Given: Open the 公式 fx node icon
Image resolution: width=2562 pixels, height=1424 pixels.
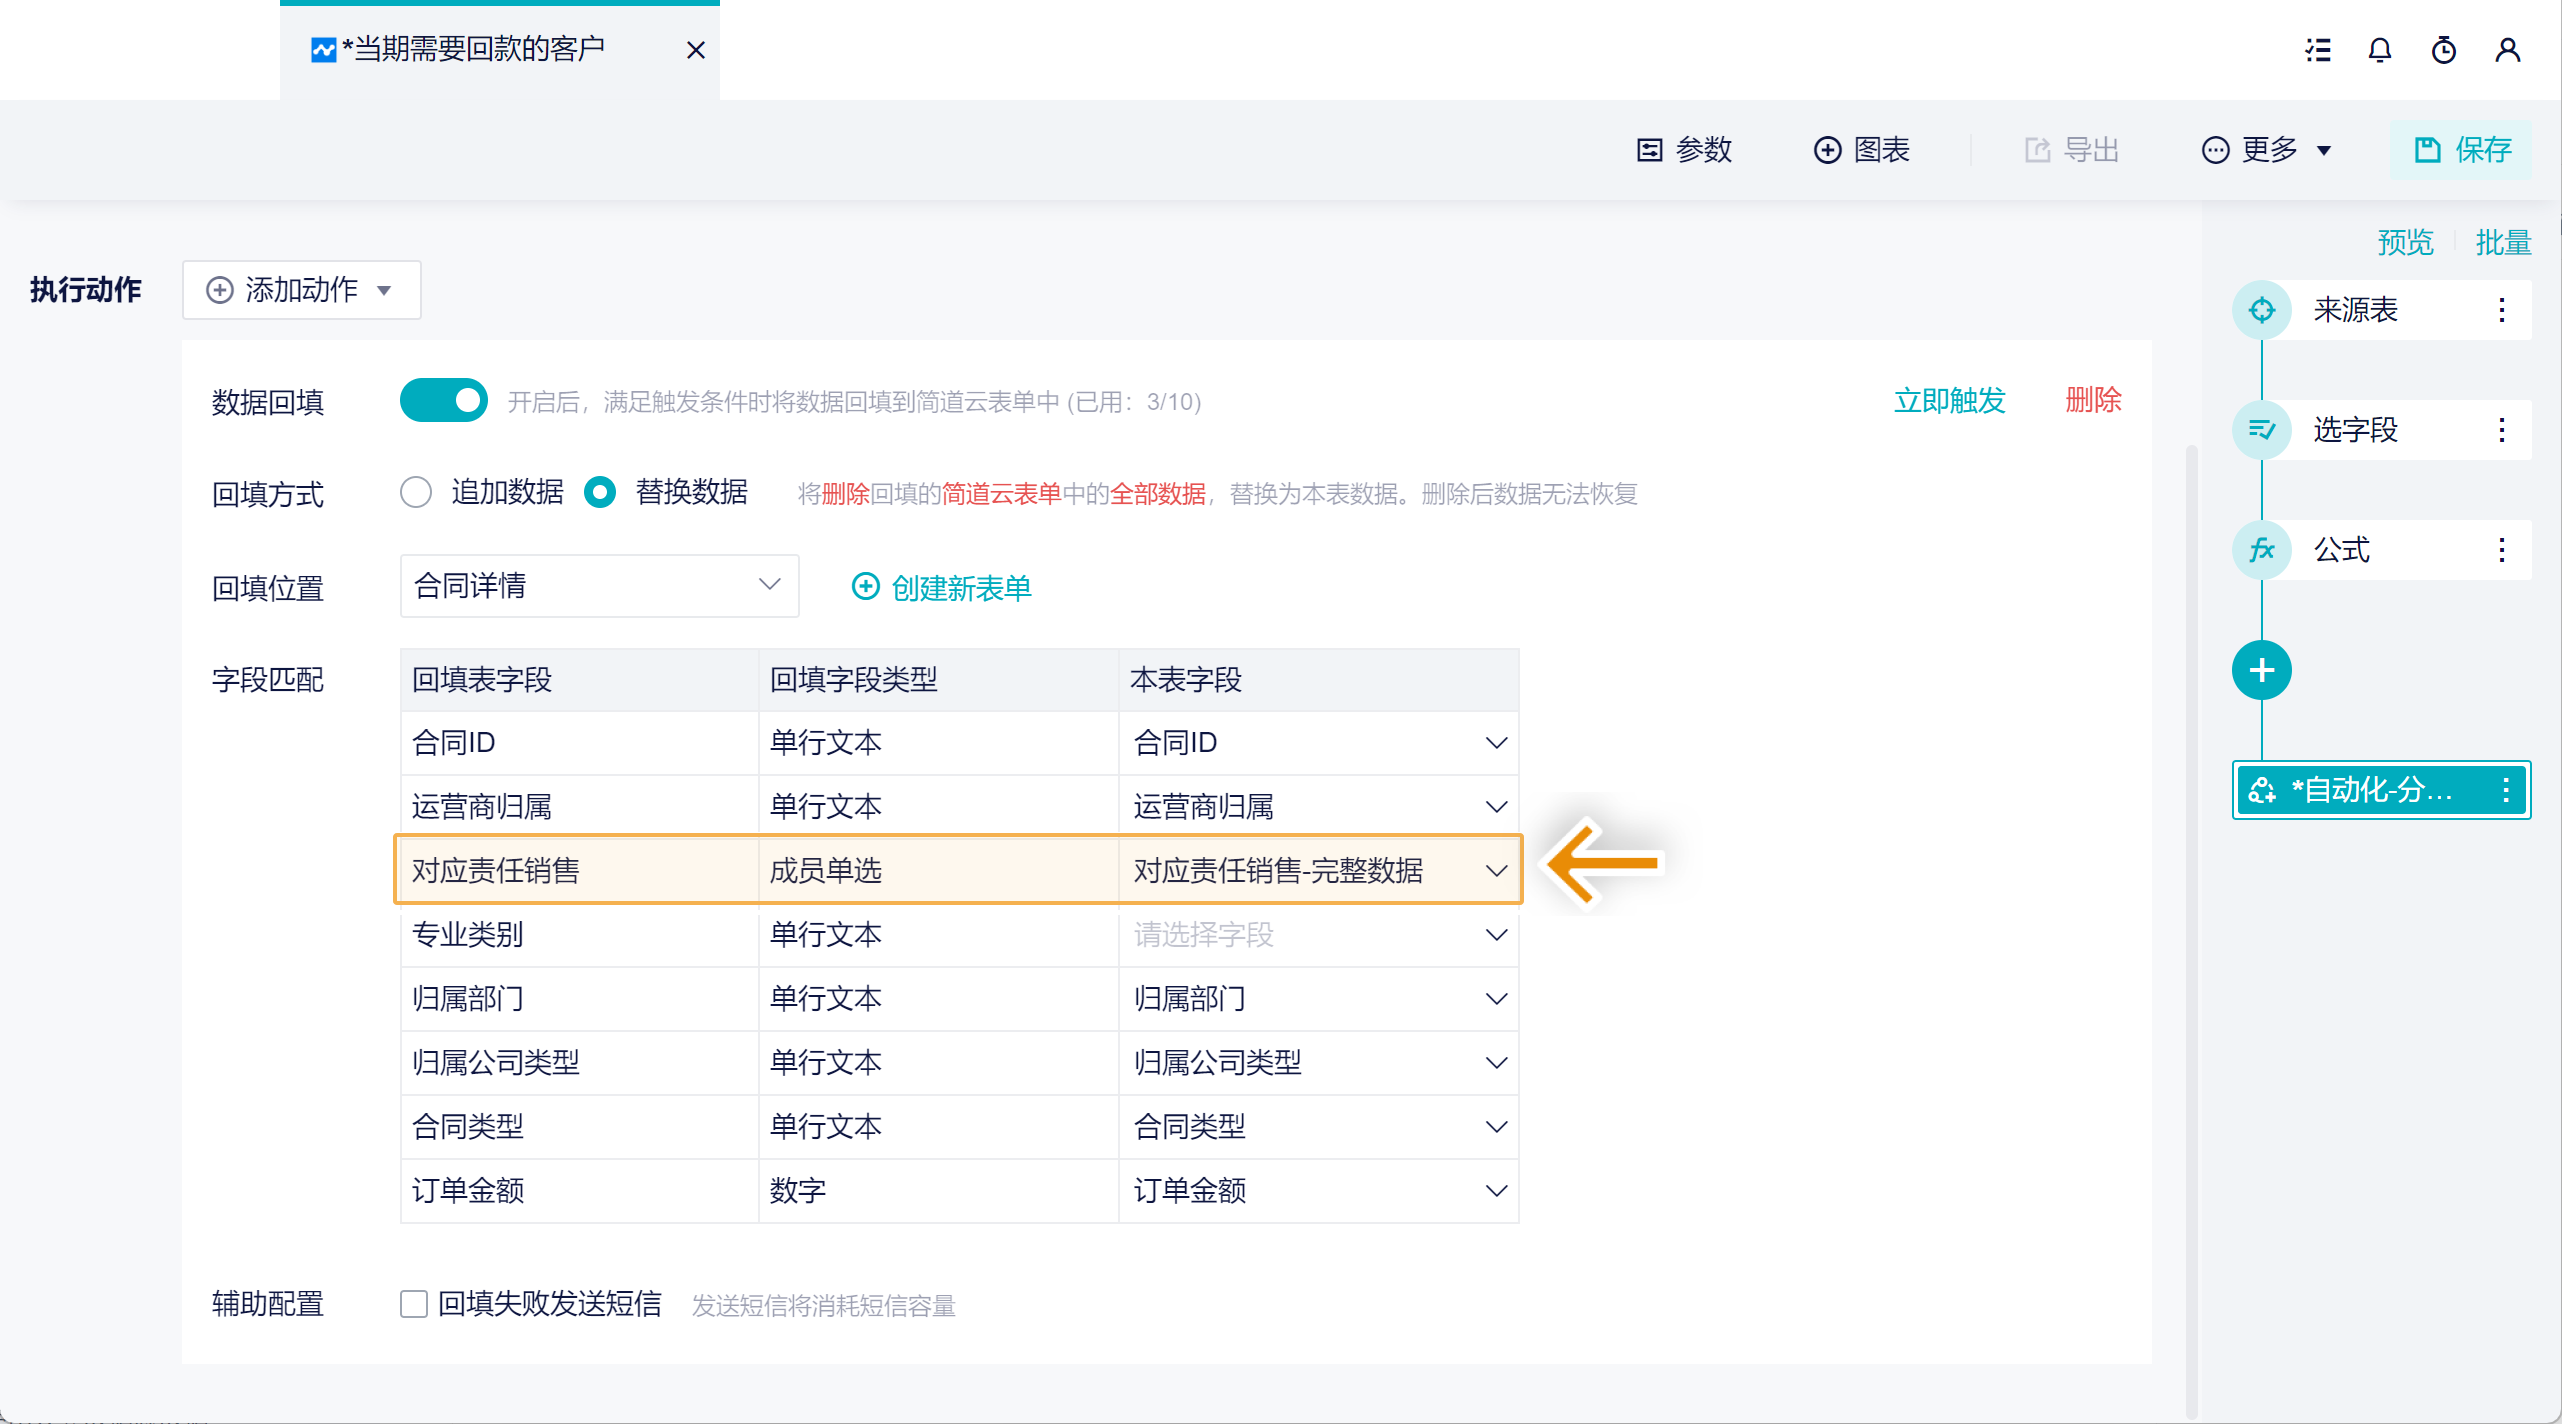Looking at the screenshot, I should [x=2262, y=550].
